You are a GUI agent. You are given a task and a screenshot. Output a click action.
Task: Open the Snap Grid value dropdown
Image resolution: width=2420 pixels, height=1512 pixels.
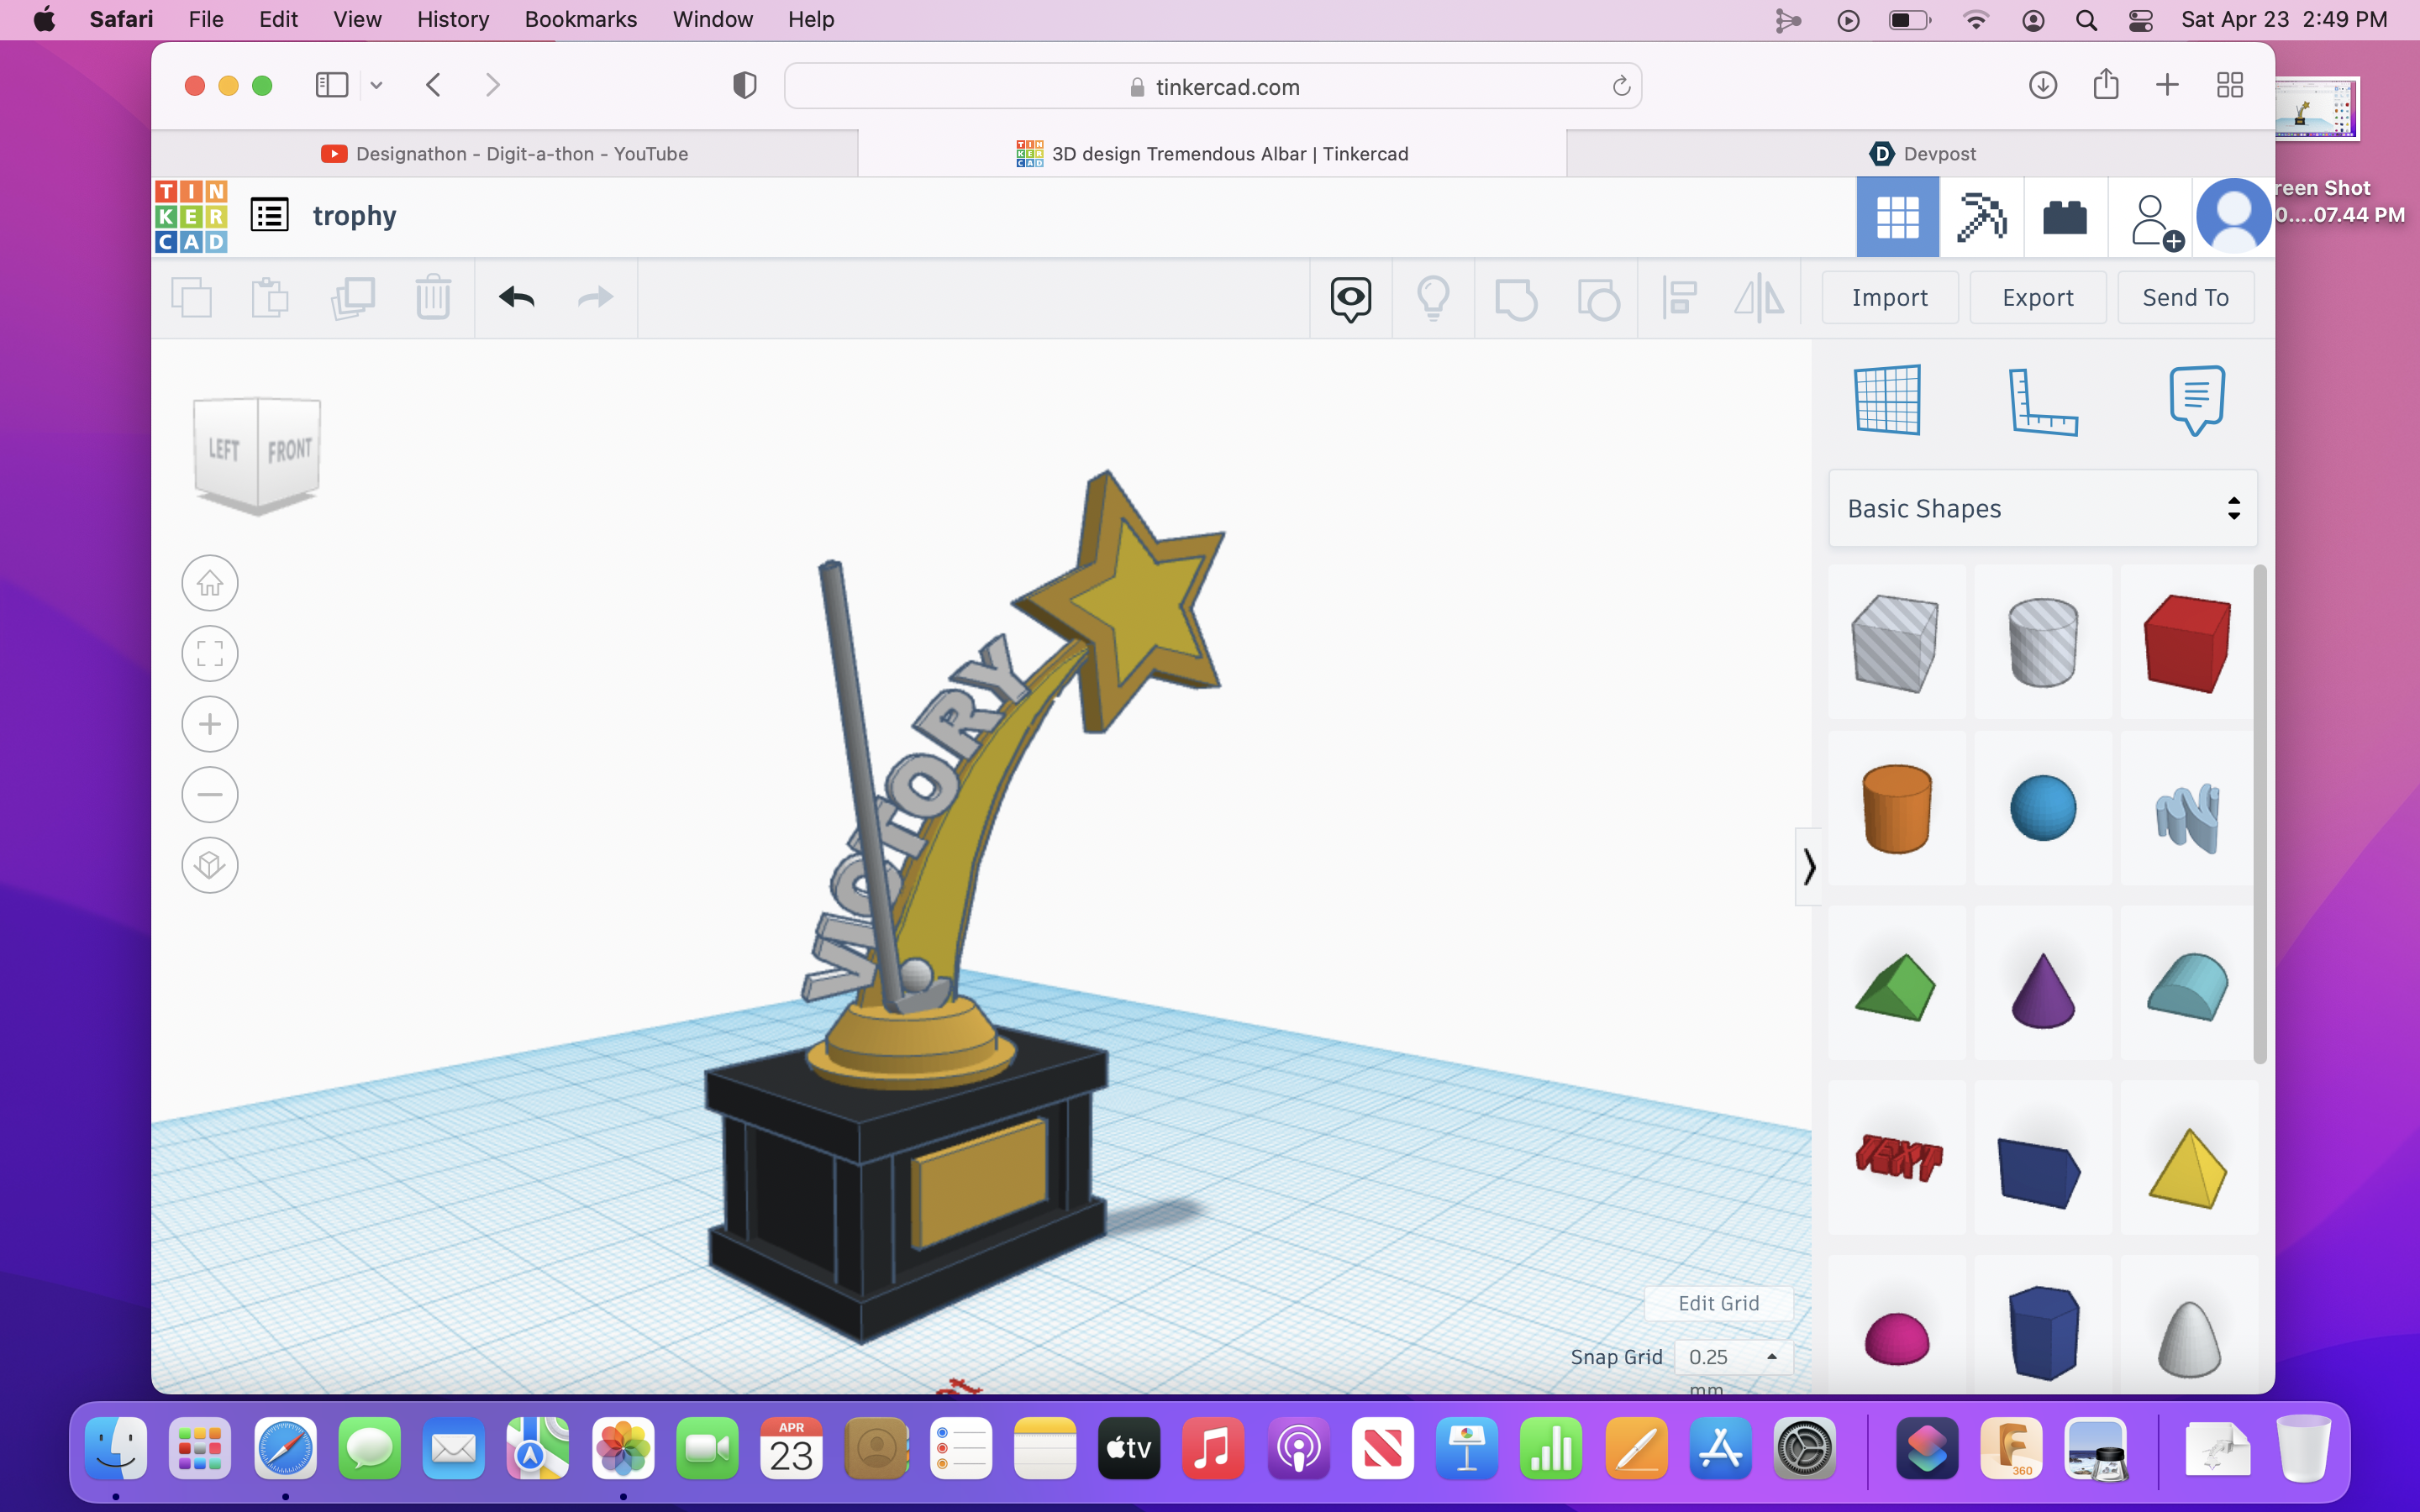(x=1732, y=1357)
